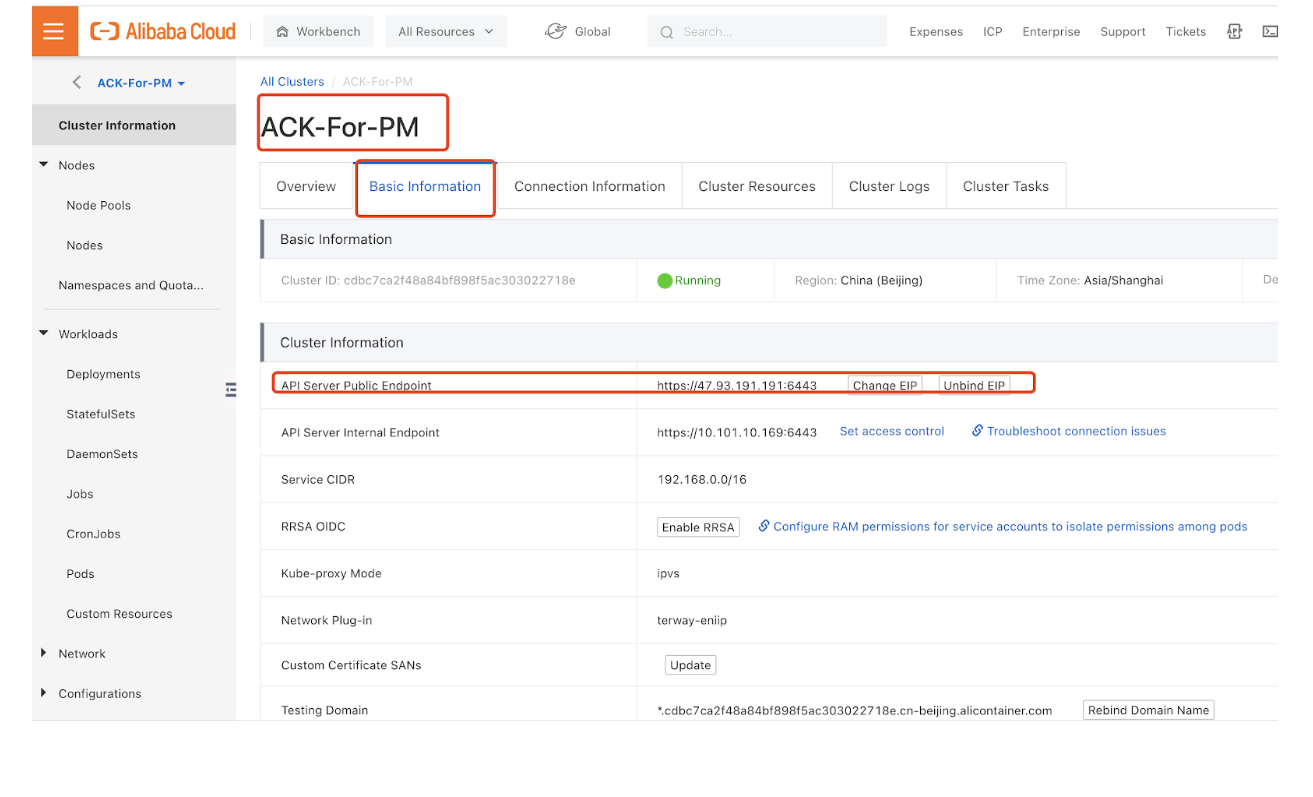Collapse the sidebar using the handle icon
Image resolution: width=1313 pixels, height=797 pixels.
pyautogui.click(x=231, y=390)
